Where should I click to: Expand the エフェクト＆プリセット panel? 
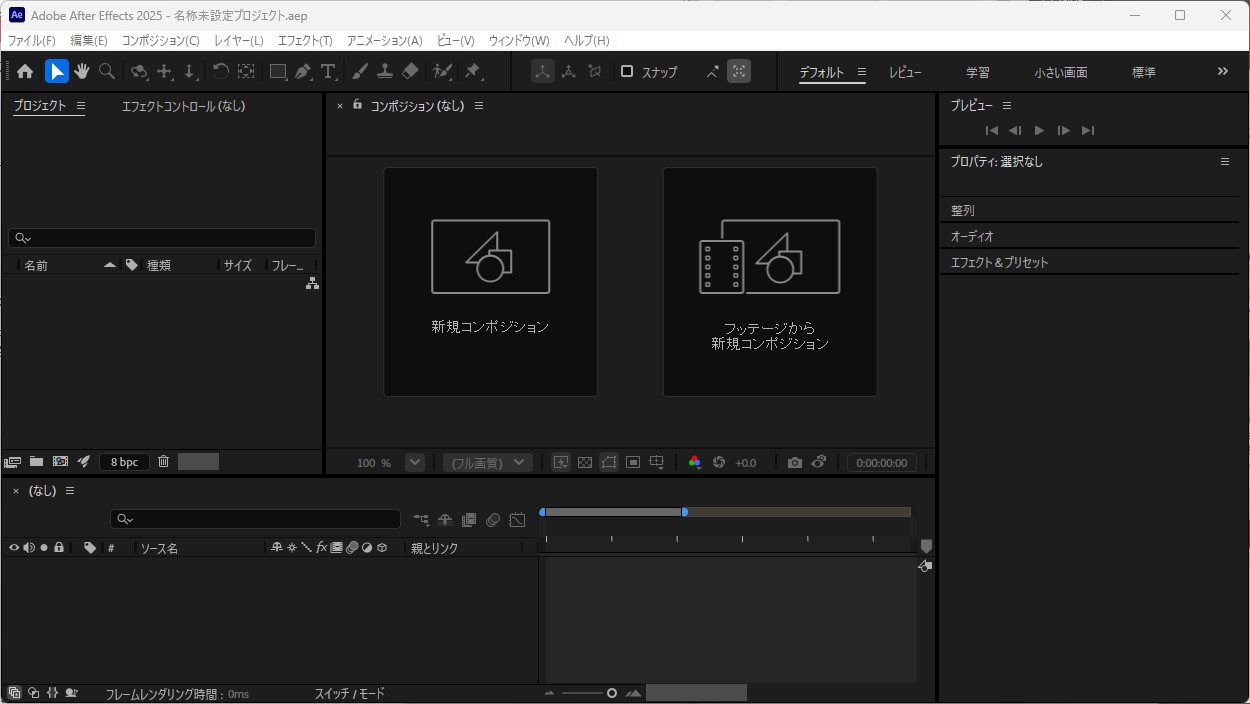click(1000, 262)
